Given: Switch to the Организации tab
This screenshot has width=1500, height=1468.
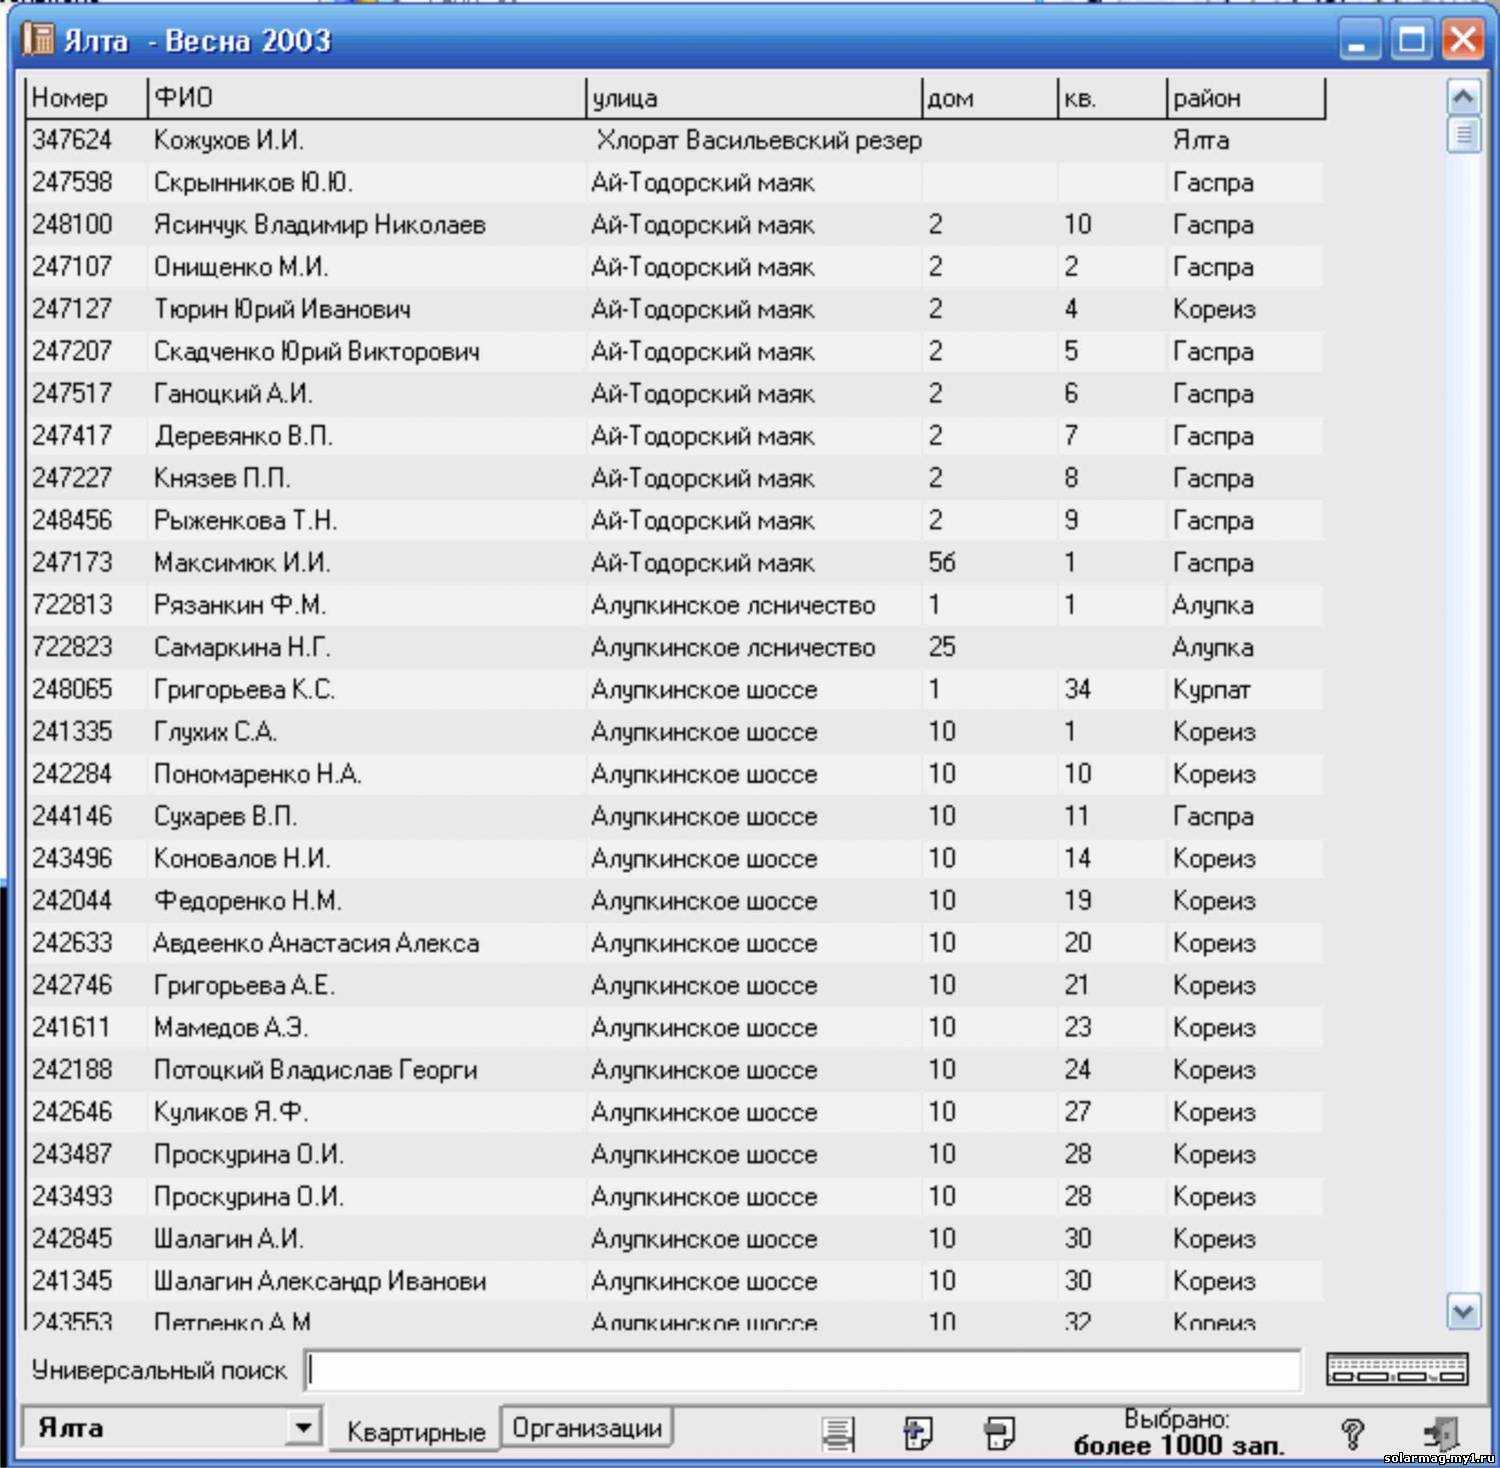Looking at the screenshot, I should pyautogui.click(x=587, y=1428).
